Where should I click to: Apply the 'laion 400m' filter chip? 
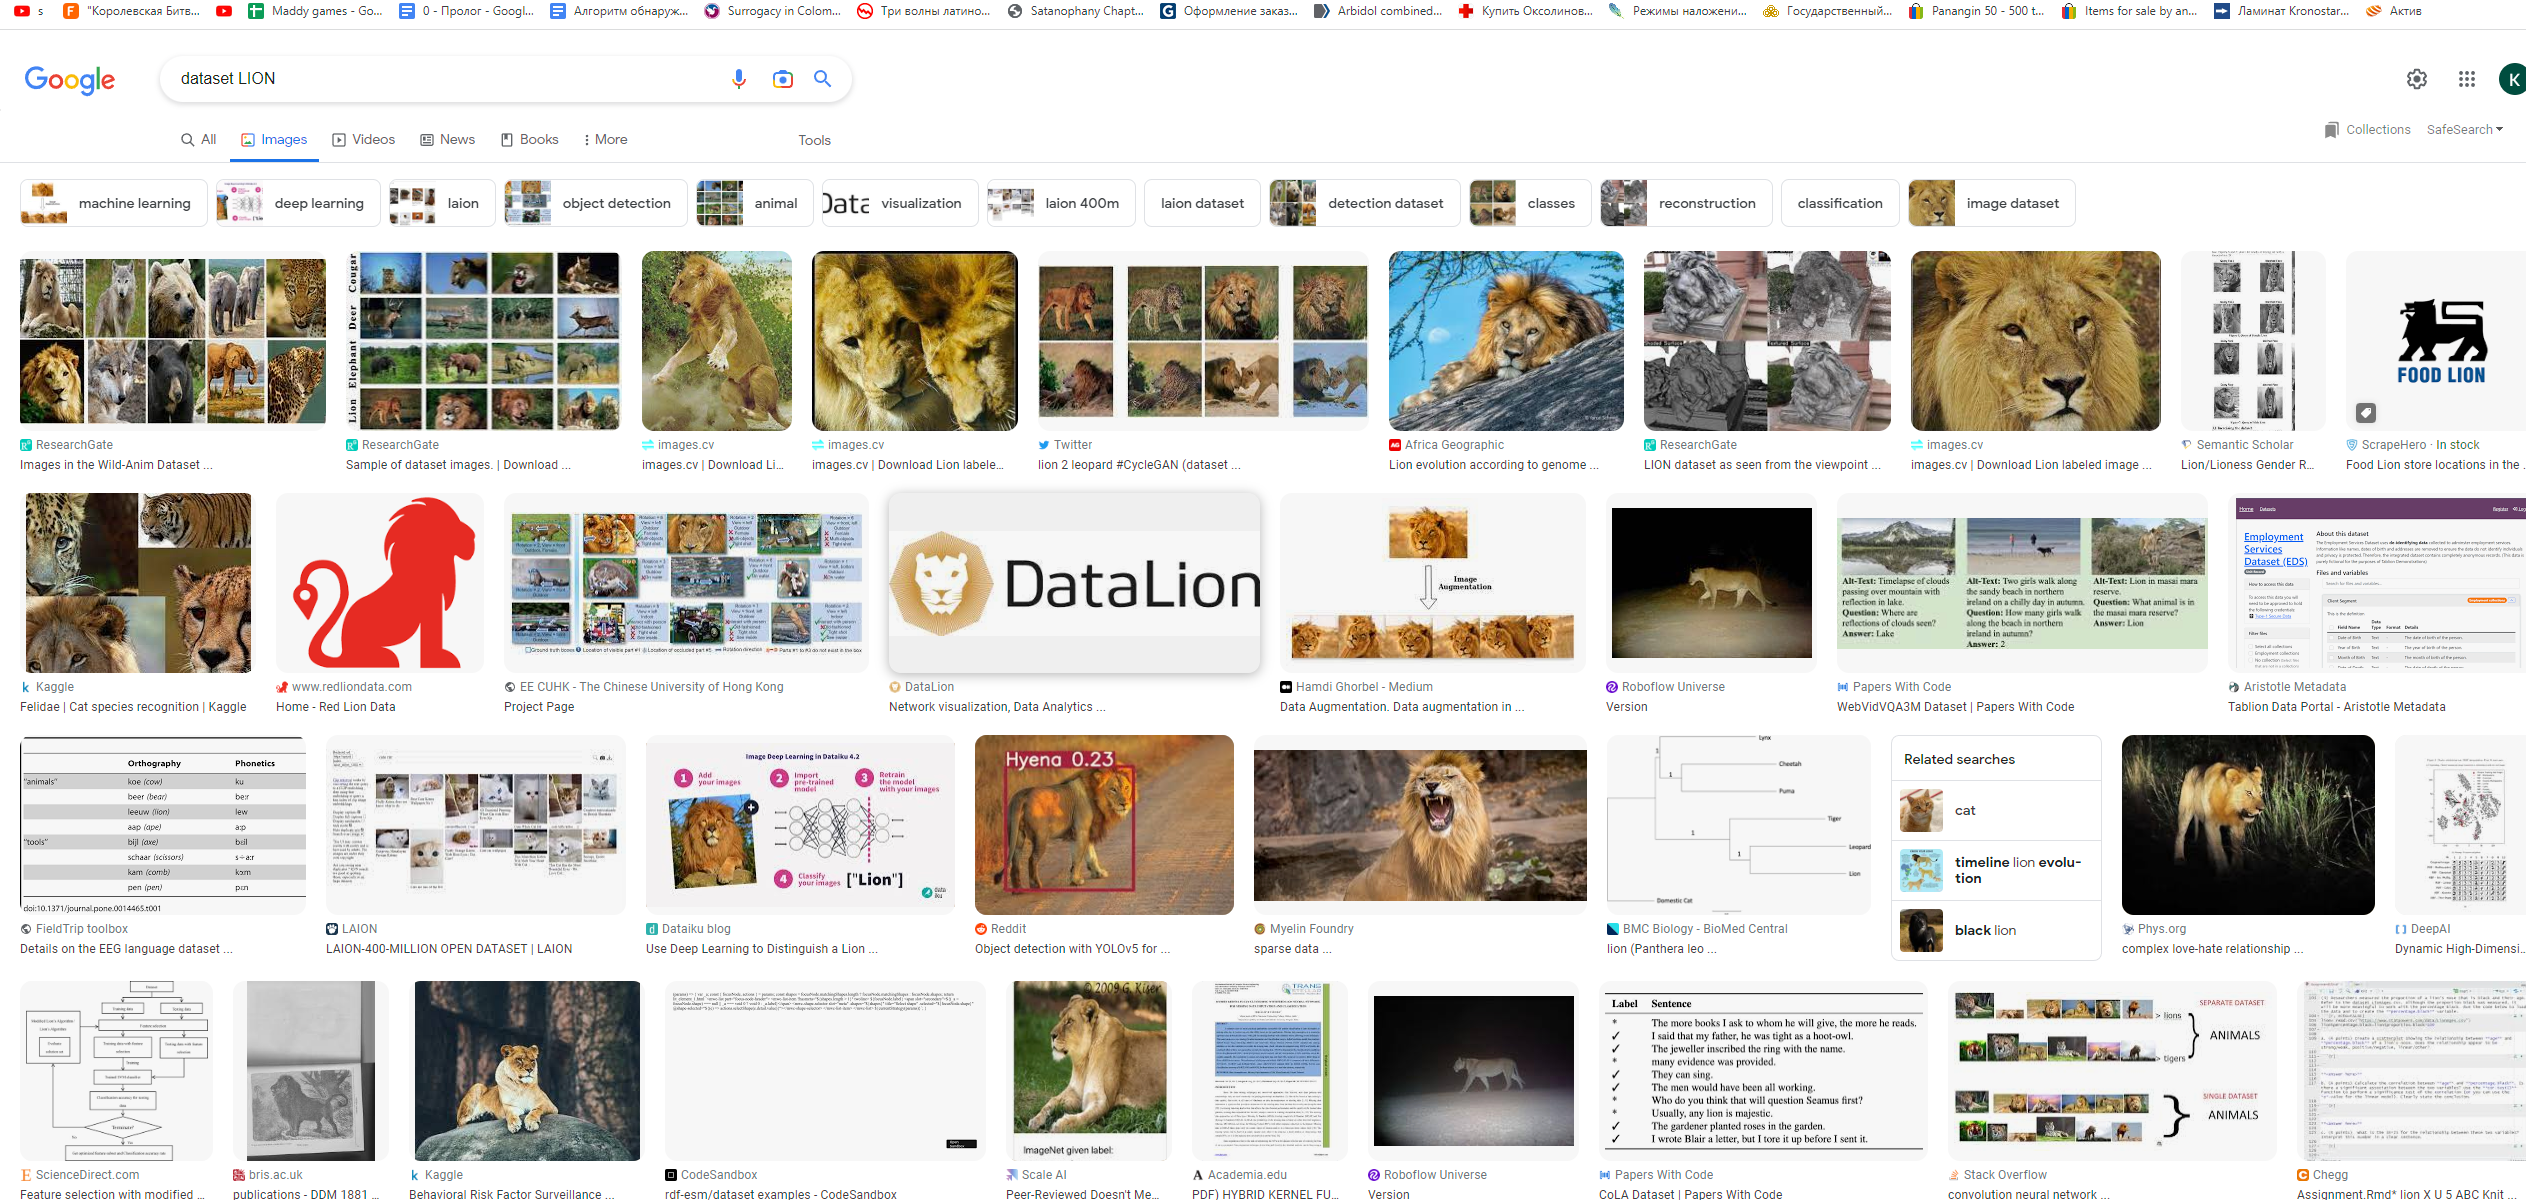pos(1061,203)
